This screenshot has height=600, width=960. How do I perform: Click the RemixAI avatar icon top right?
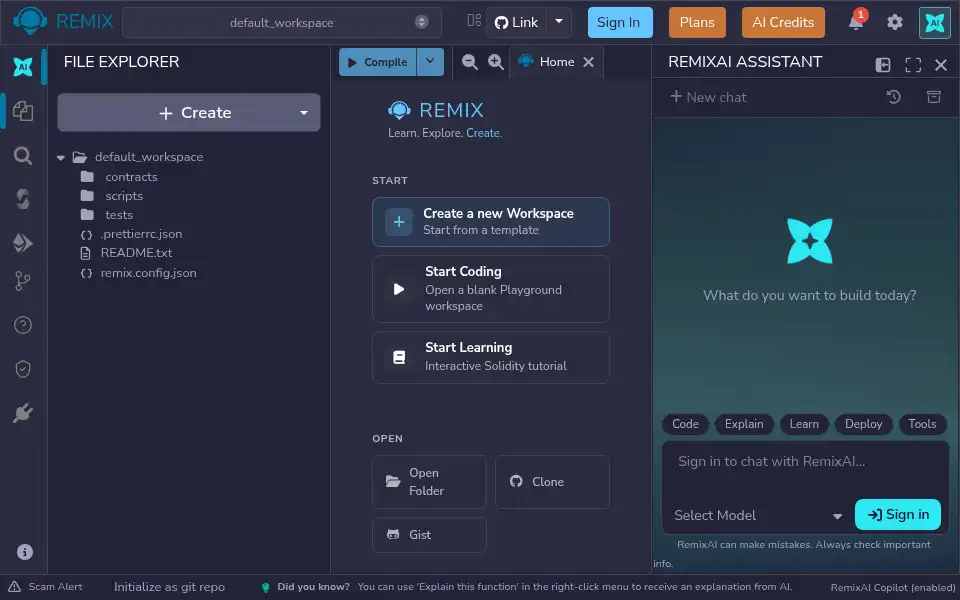click(934, 23)
